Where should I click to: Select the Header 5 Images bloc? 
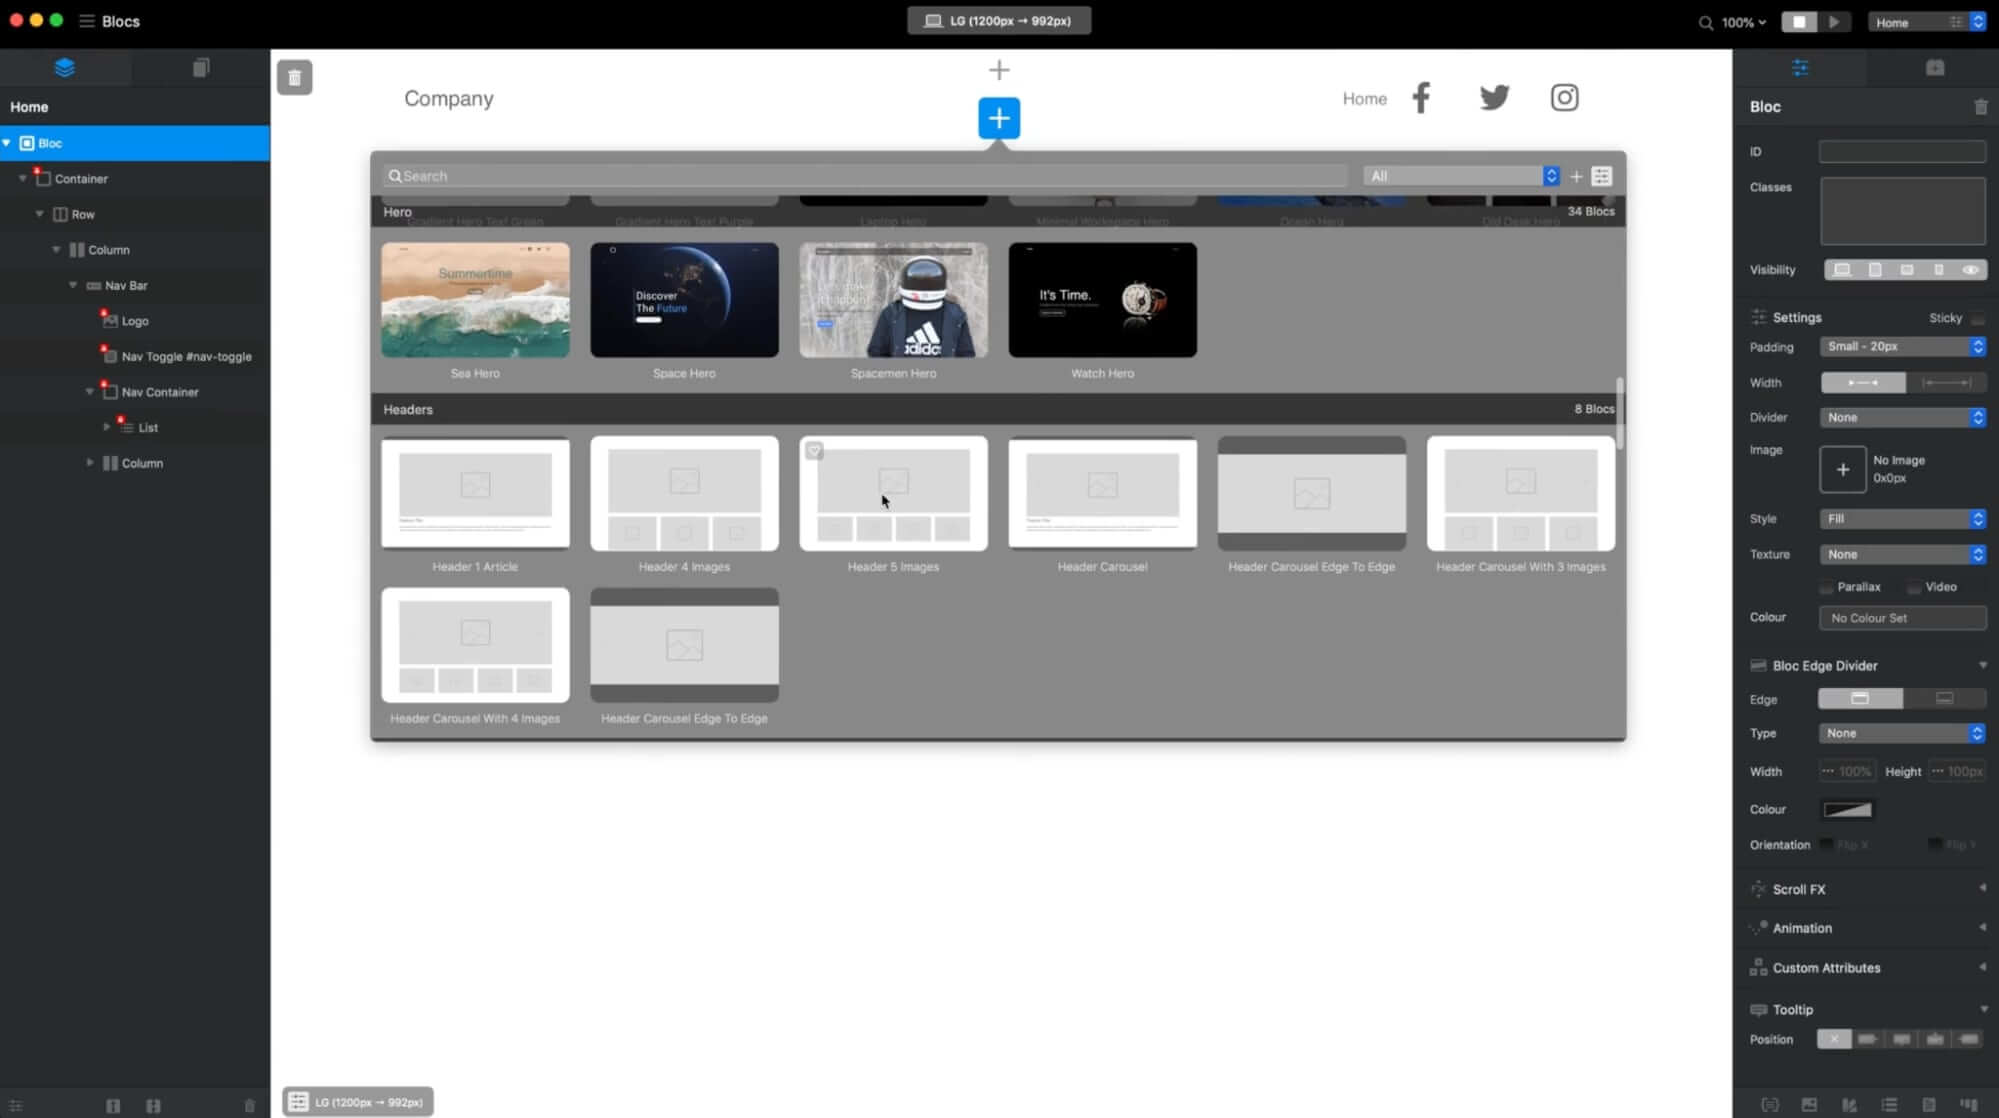(x=893, y=493)
